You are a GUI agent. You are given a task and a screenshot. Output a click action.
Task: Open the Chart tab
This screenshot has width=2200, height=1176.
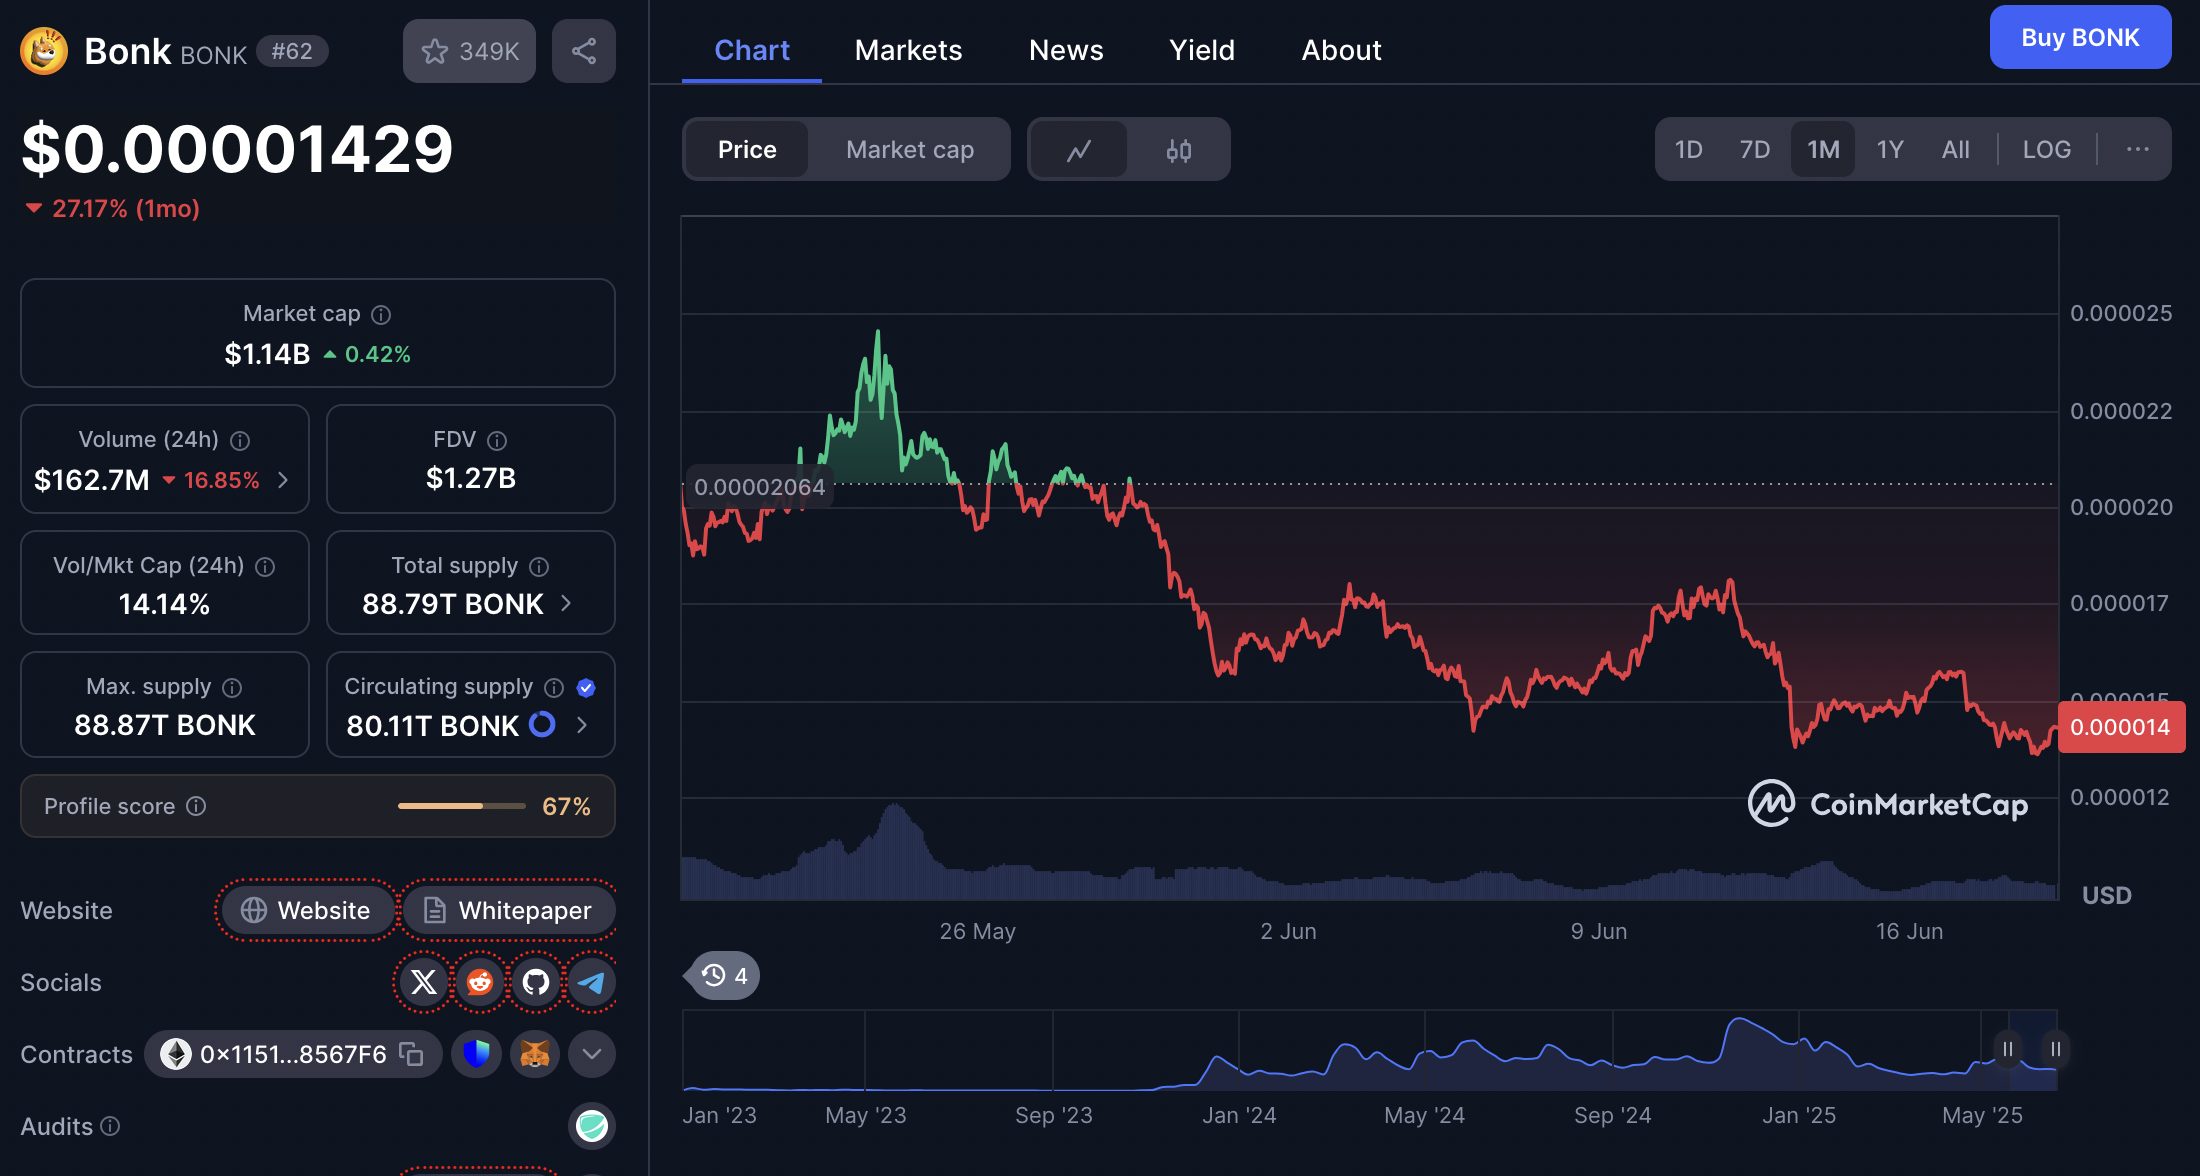pyautogui.click(x=752, y=50)
